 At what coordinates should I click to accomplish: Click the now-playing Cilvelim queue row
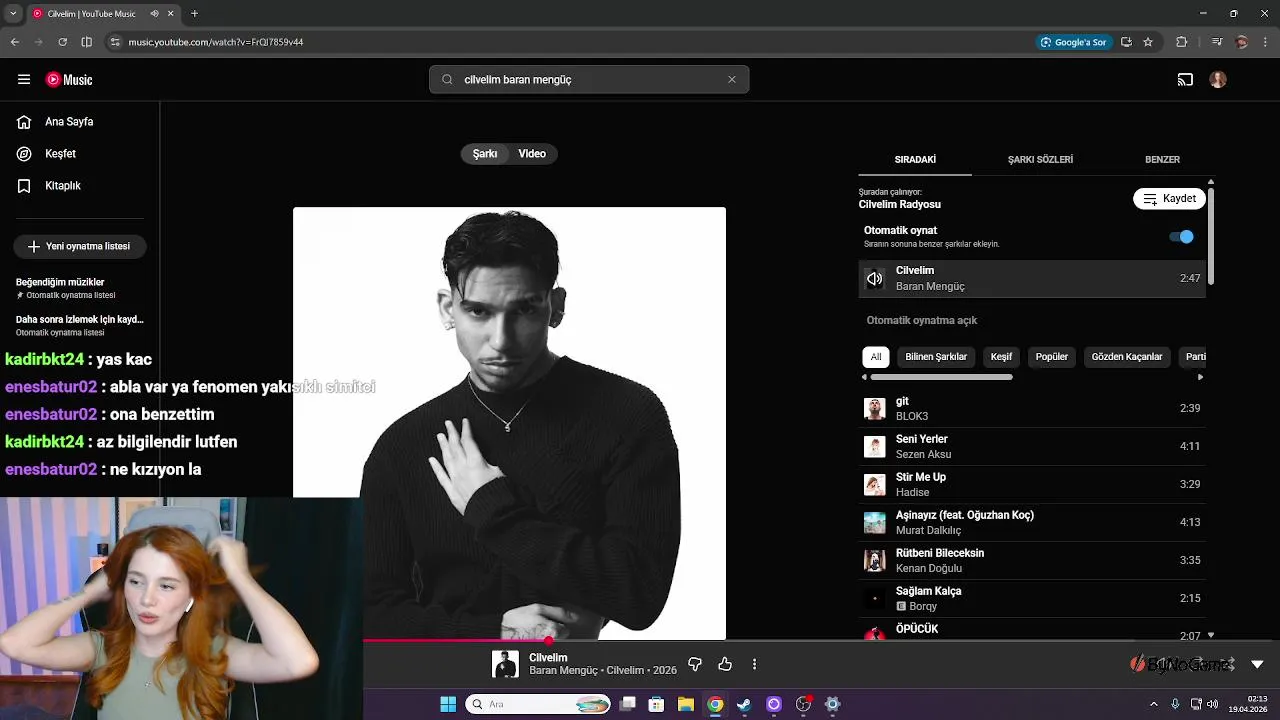(x=1032, y=279)
